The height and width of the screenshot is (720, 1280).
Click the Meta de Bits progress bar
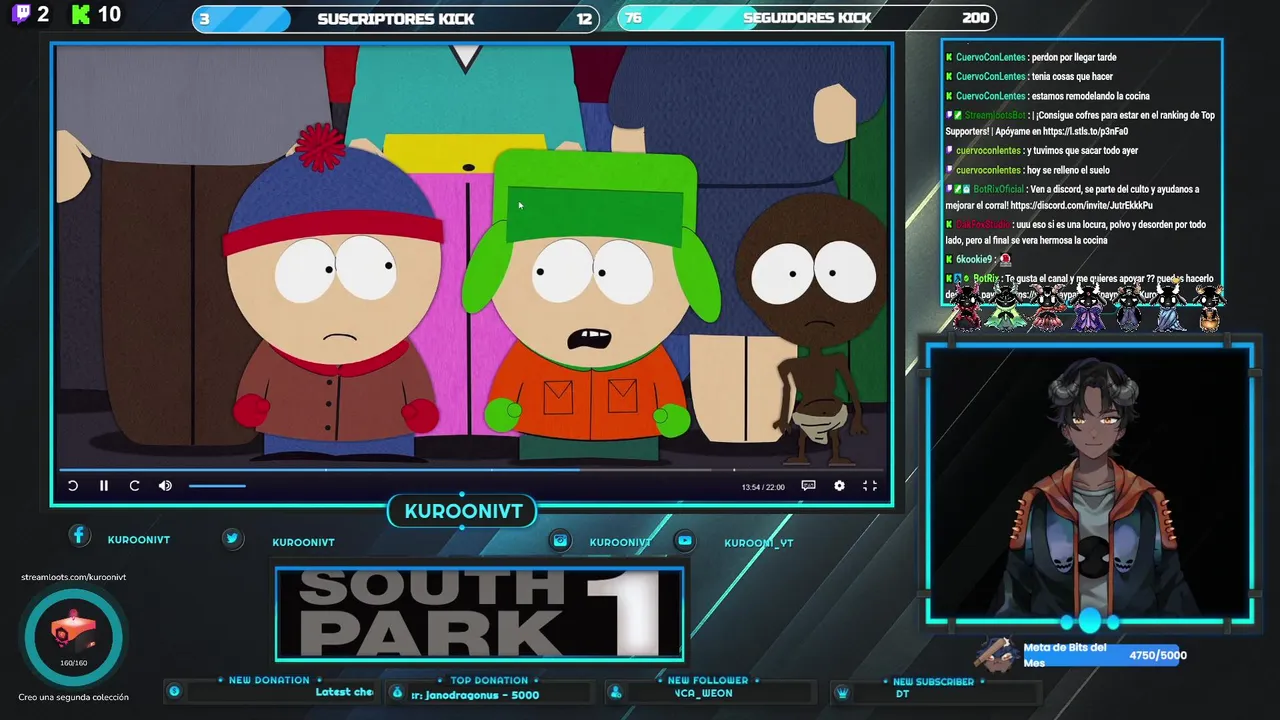point(1105,656)
